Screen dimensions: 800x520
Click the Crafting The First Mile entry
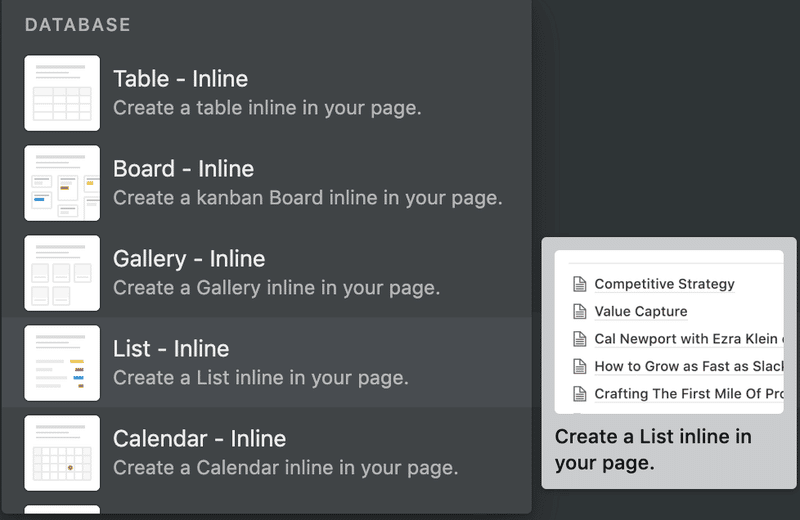coord(688,393)
